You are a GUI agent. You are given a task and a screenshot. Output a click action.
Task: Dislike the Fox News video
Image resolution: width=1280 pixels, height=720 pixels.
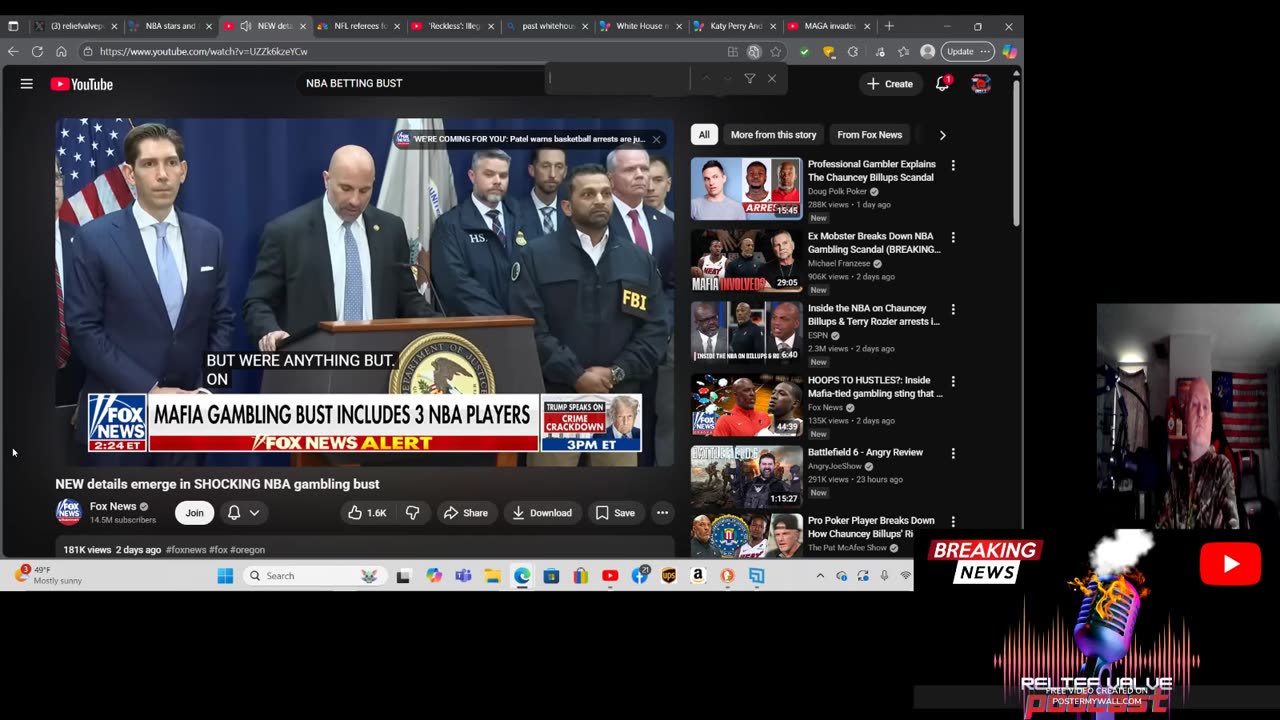[412, 513]
